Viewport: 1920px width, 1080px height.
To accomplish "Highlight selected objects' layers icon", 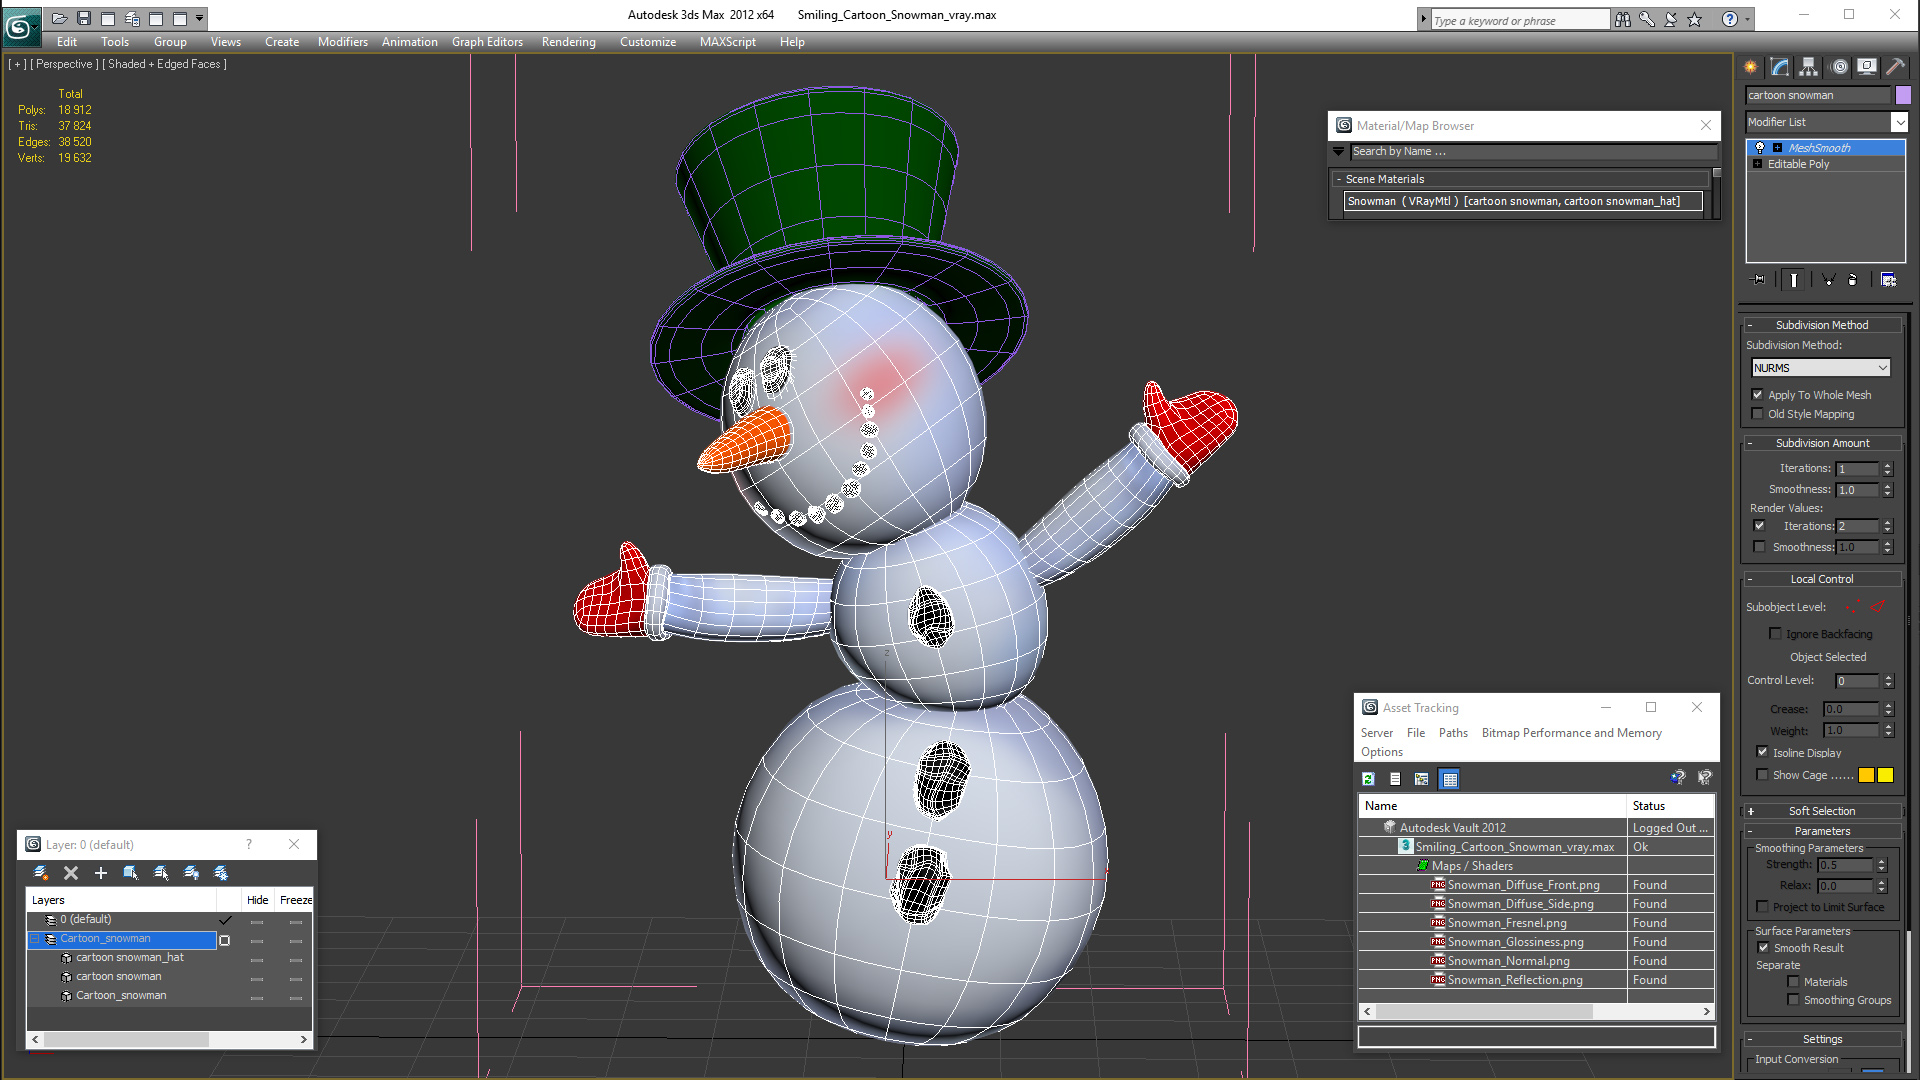I will 161,873.
